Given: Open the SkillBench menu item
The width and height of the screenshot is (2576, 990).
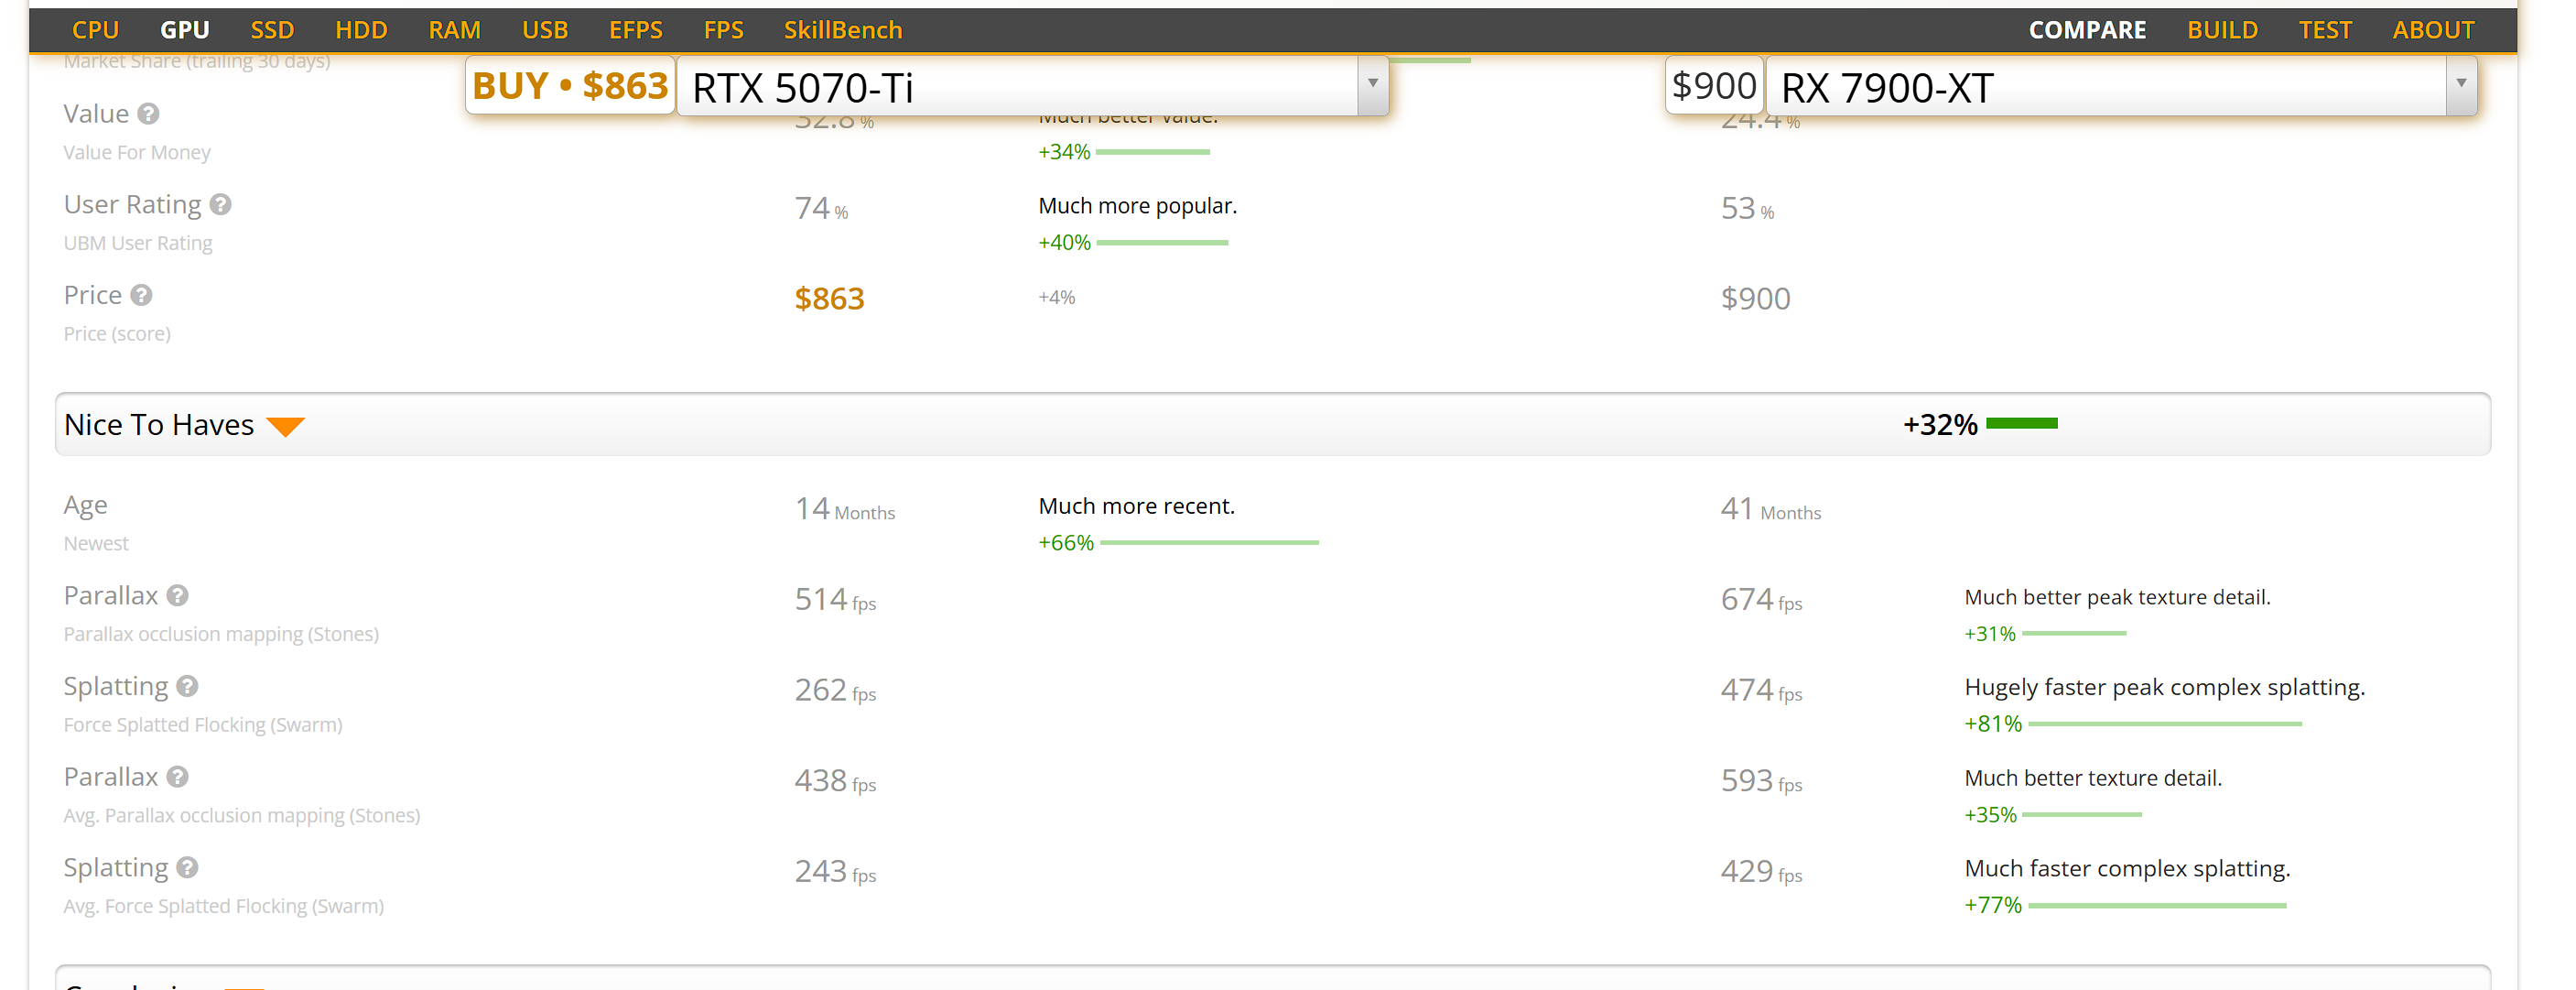Looking at the screenshot, I should pos(843,30).
